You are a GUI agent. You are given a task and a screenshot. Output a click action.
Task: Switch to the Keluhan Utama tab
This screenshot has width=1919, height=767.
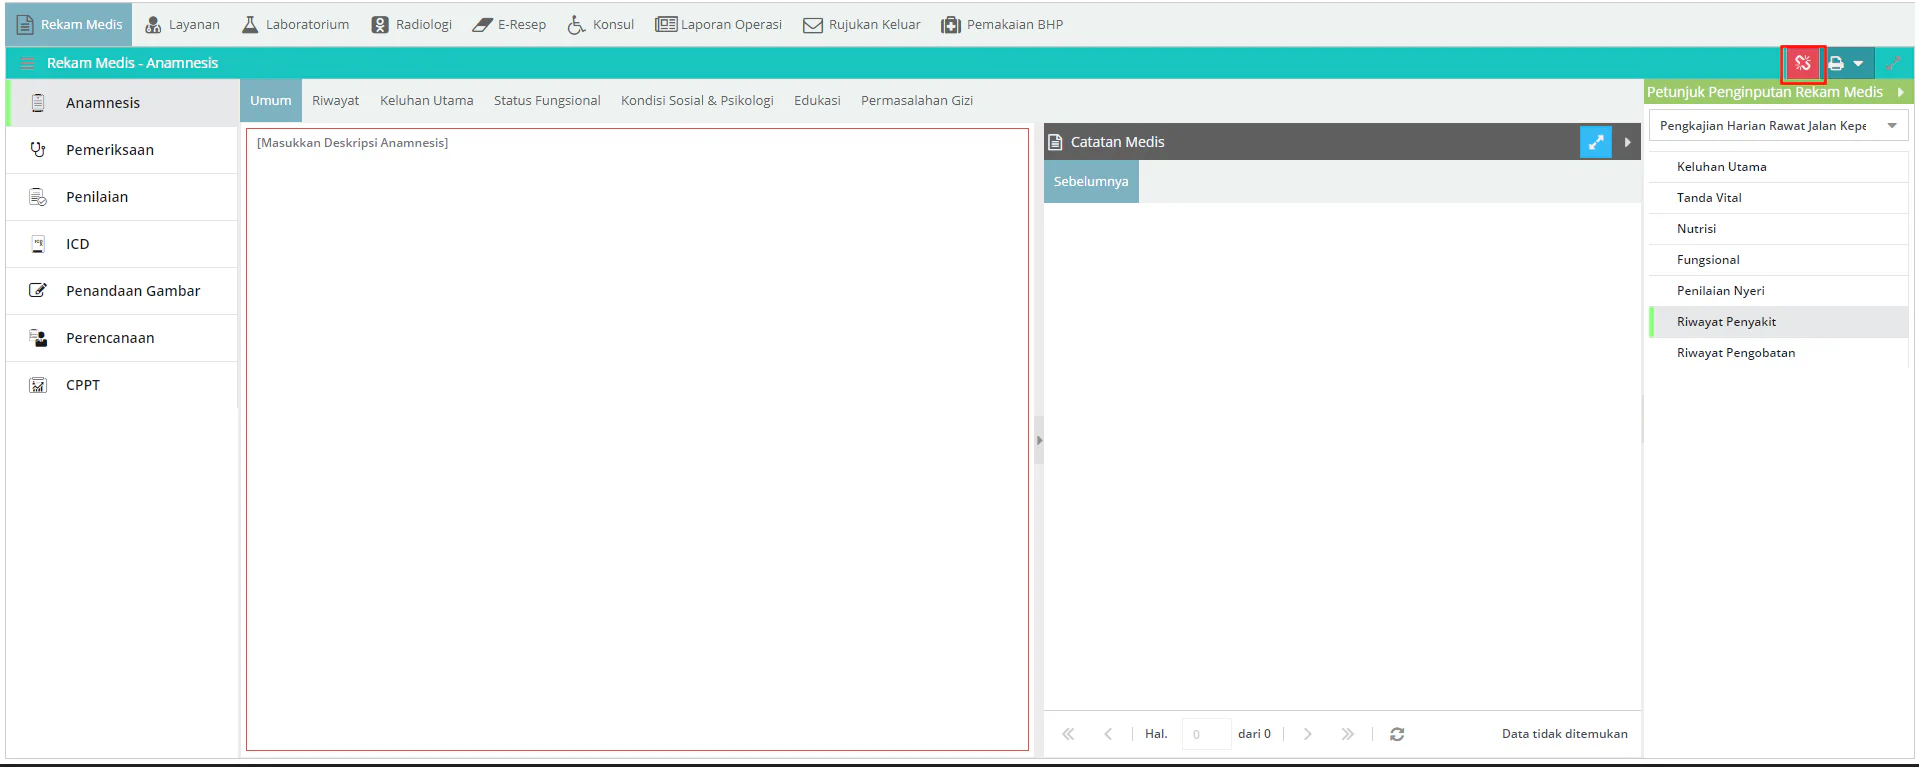427,100
